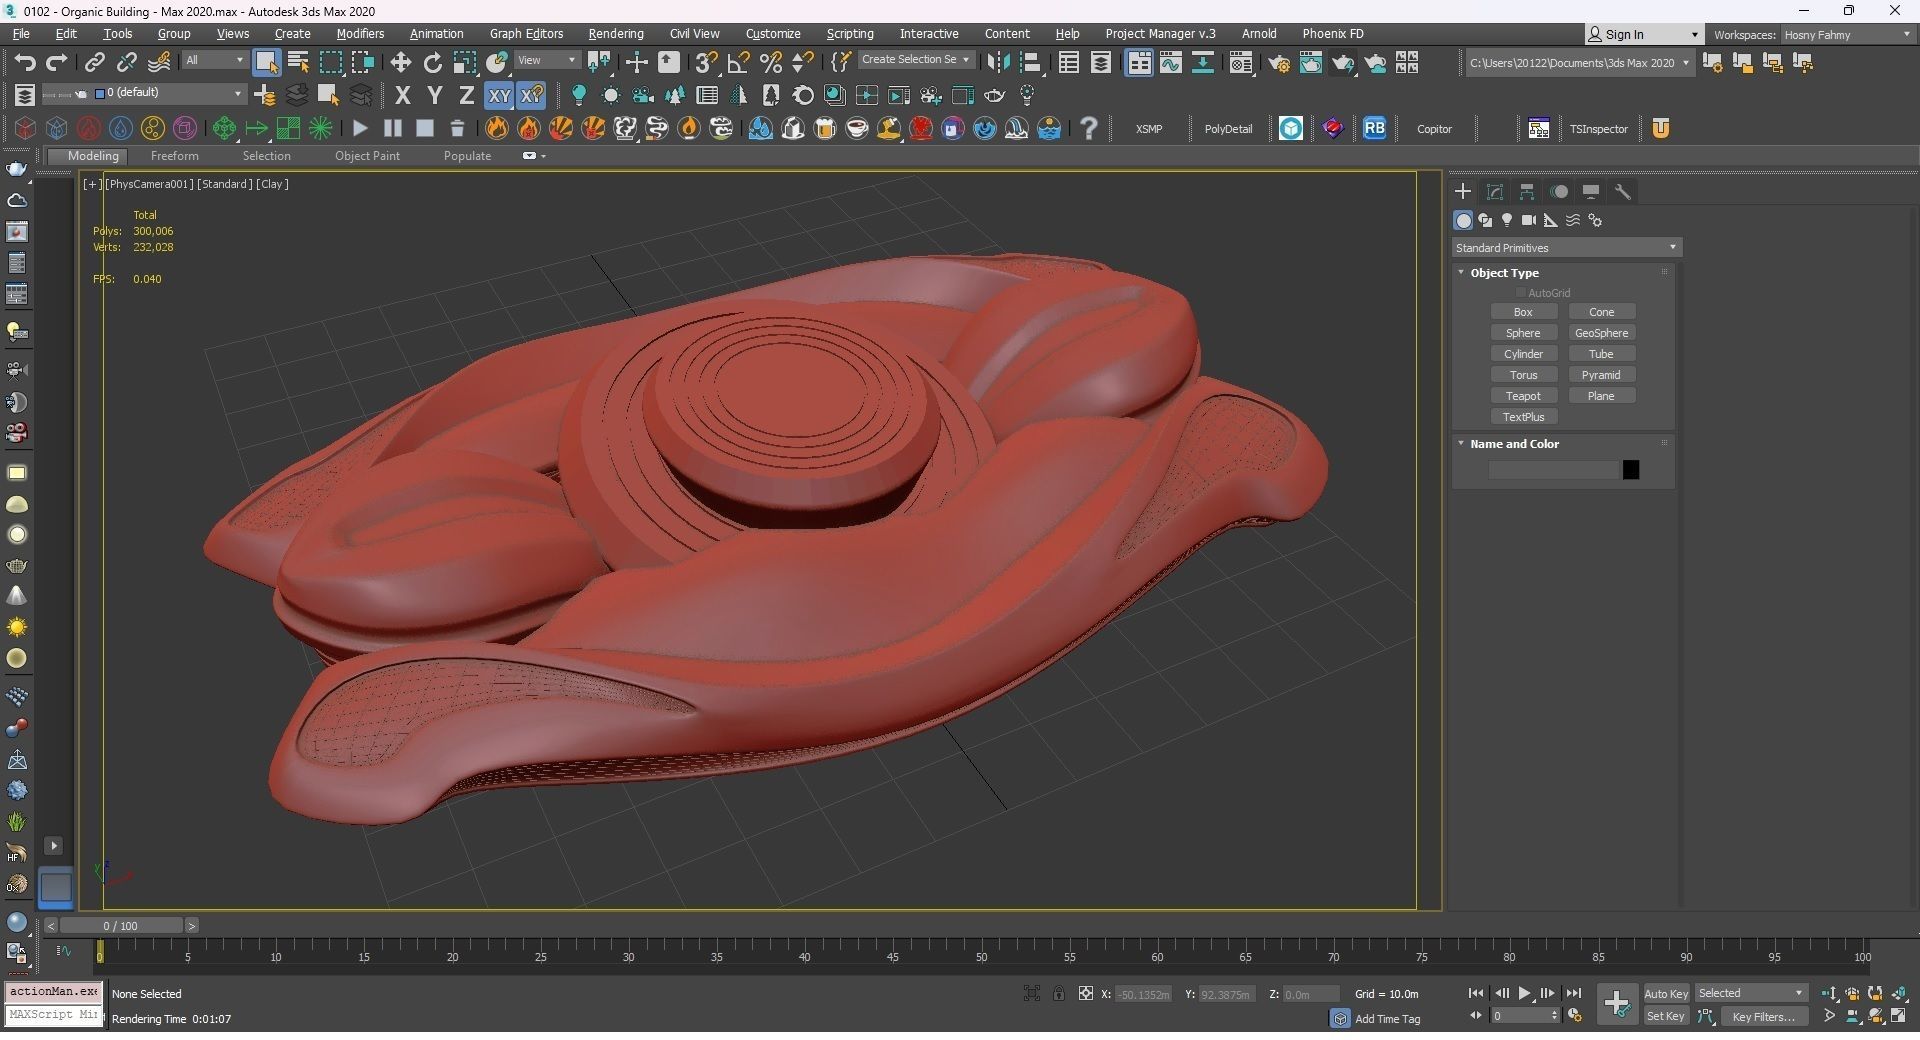
Task: Open the Graph Editors menu
Action: pos(526,34)
